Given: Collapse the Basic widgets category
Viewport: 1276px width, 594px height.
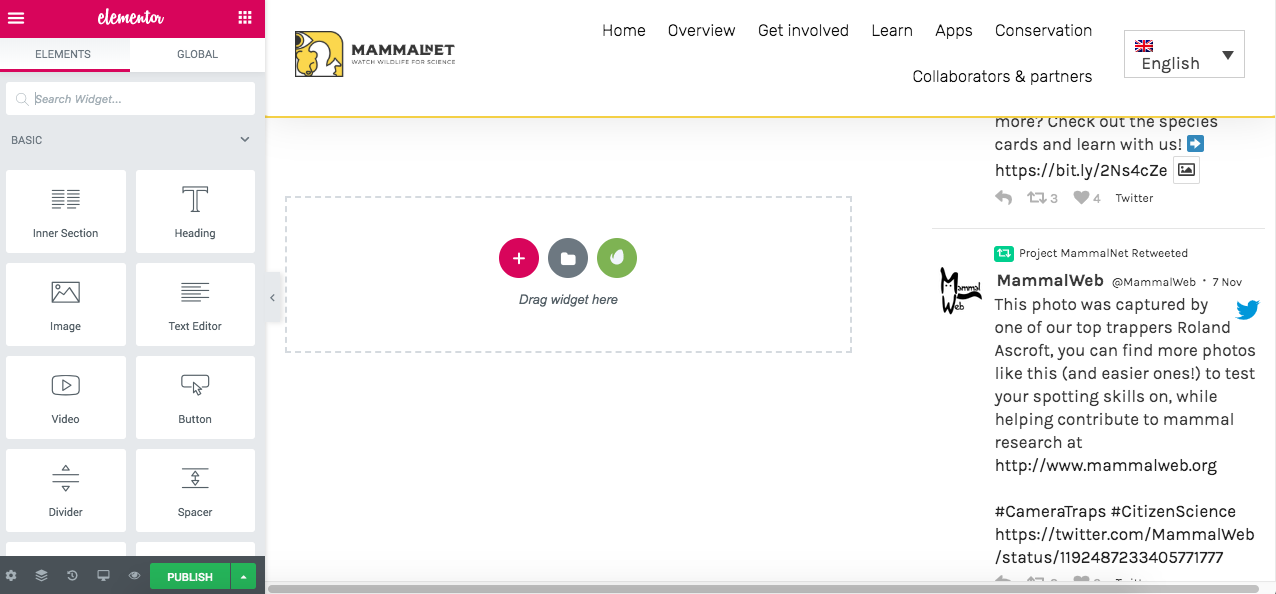Looking at the screenshot, I should 245,140.
